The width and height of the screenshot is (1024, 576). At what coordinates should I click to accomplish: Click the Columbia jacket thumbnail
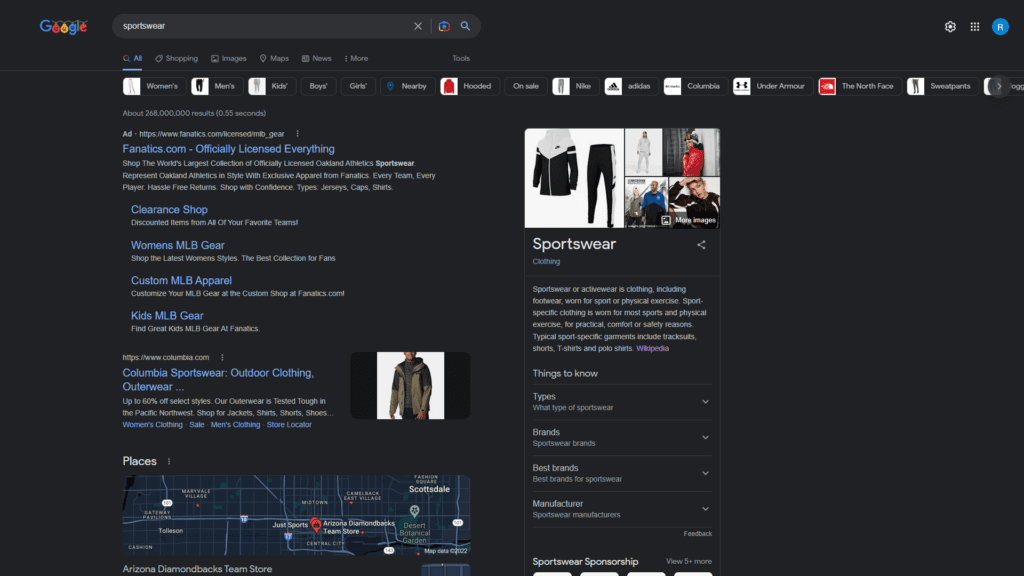click(410, 385)
